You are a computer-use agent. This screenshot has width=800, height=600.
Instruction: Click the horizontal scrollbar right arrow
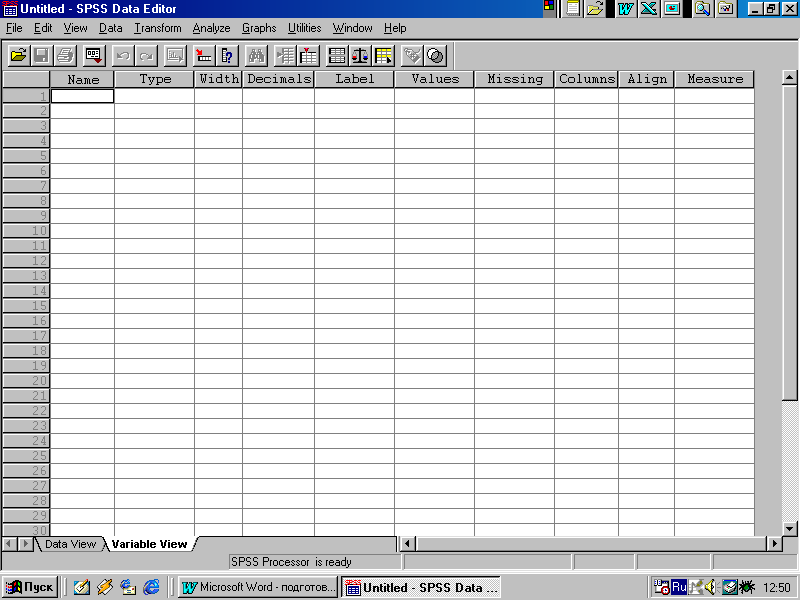774,544
